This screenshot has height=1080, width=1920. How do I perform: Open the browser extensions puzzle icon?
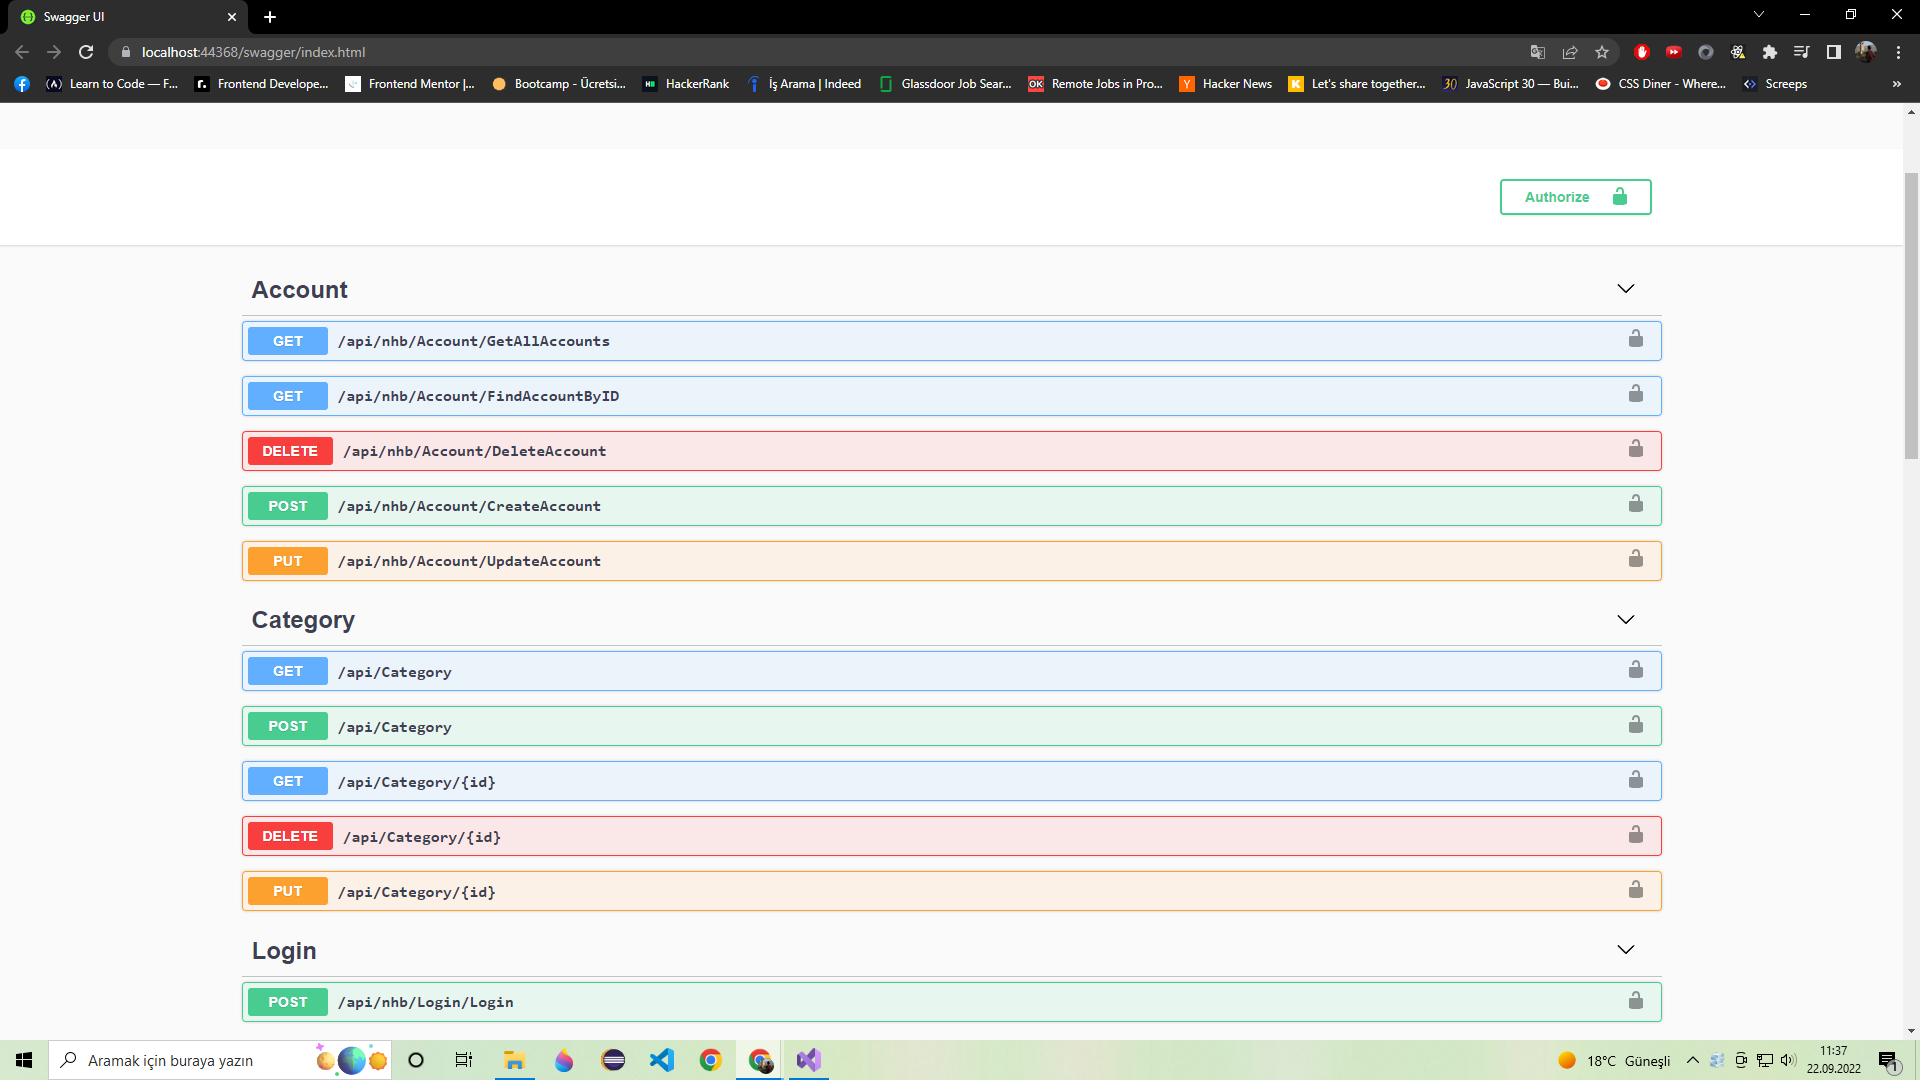coord(1771,52)
